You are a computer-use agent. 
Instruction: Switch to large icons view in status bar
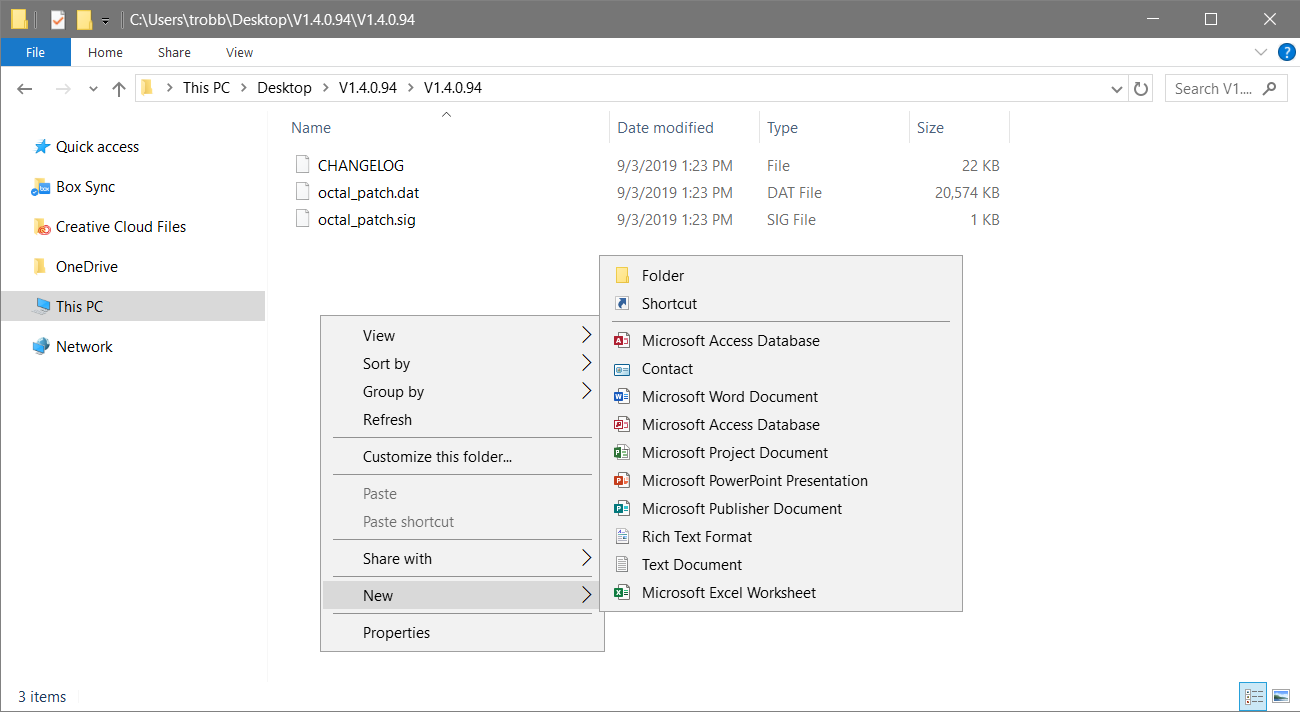coord(1280,696)
